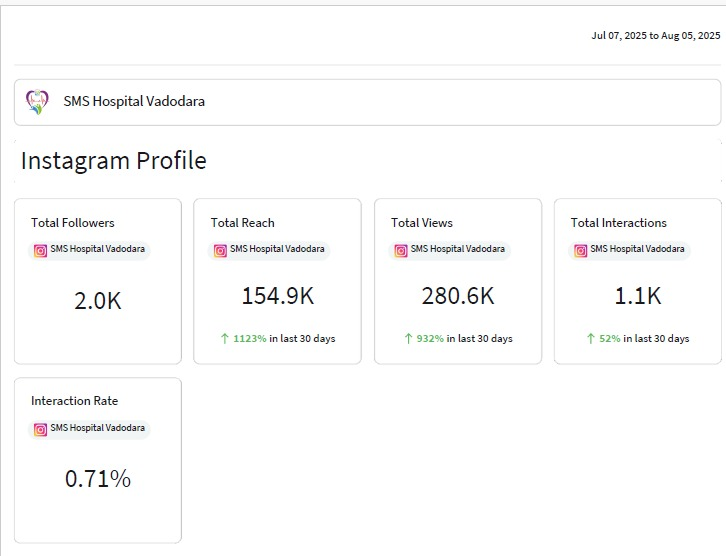This screenshot has width=726, height=556.
Task: Click the Total Reach title
Action: 243,223
